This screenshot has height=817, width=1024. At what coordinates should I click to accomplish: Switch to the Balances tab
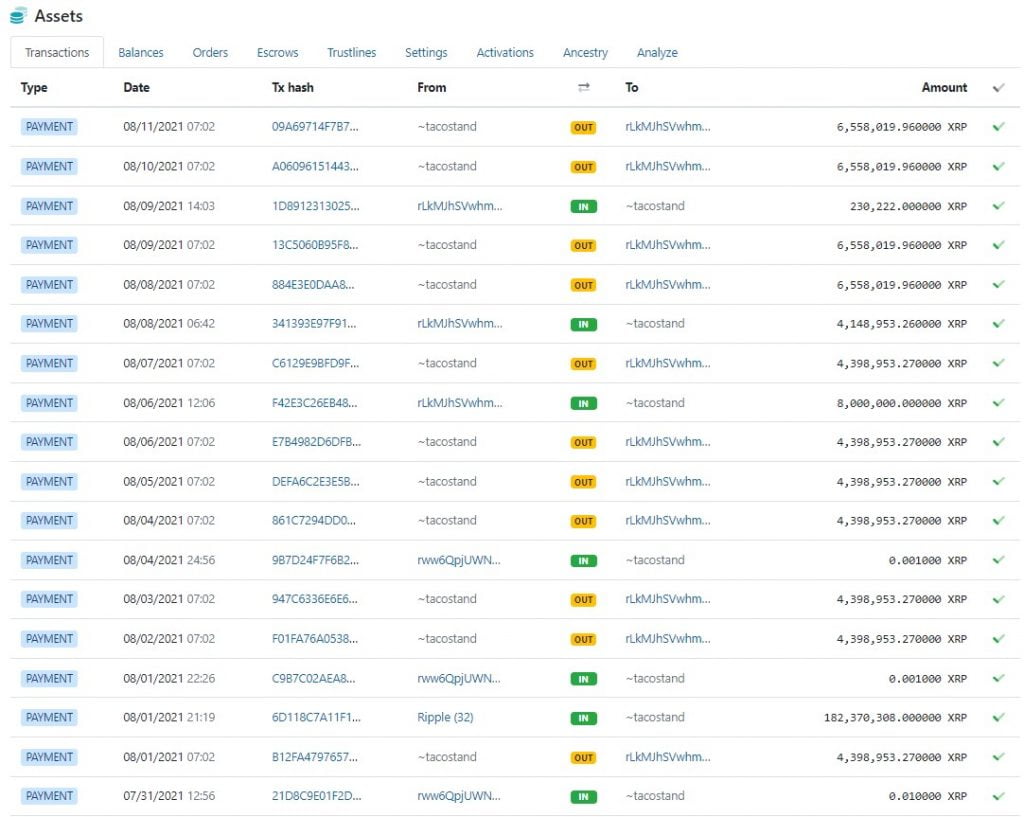[140, 52]
